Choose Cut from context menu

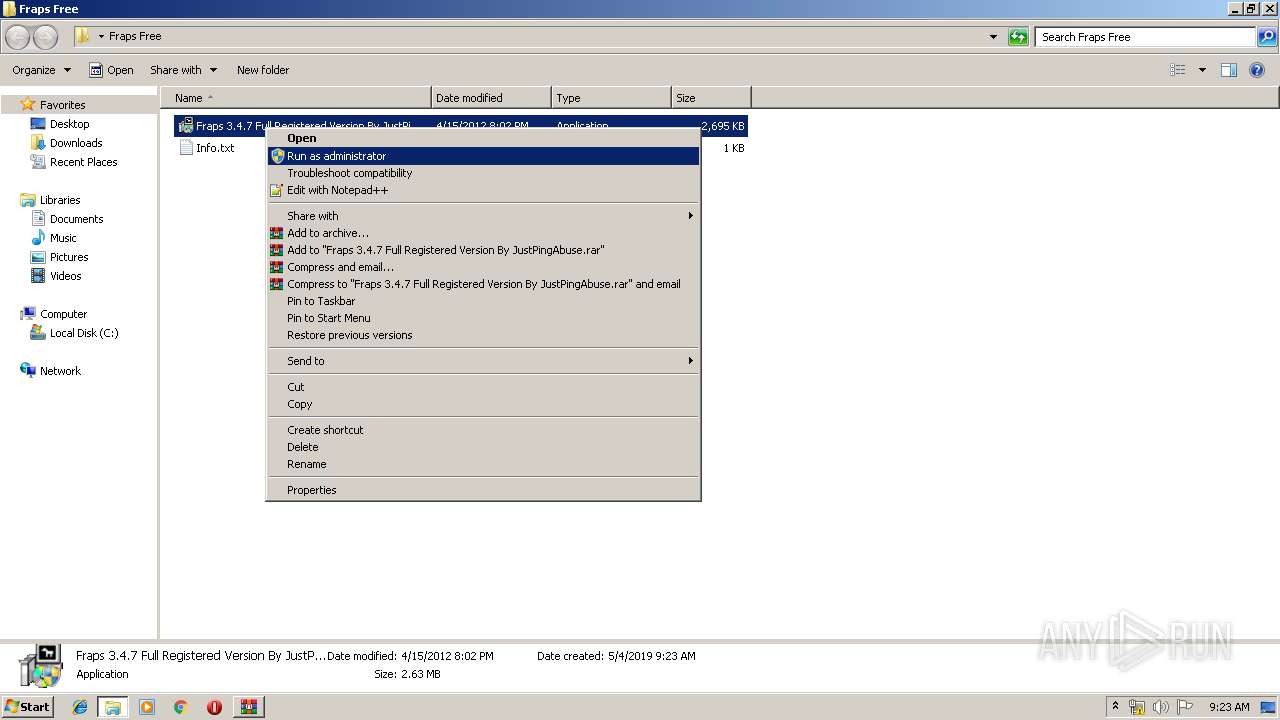tap(483, 387)
